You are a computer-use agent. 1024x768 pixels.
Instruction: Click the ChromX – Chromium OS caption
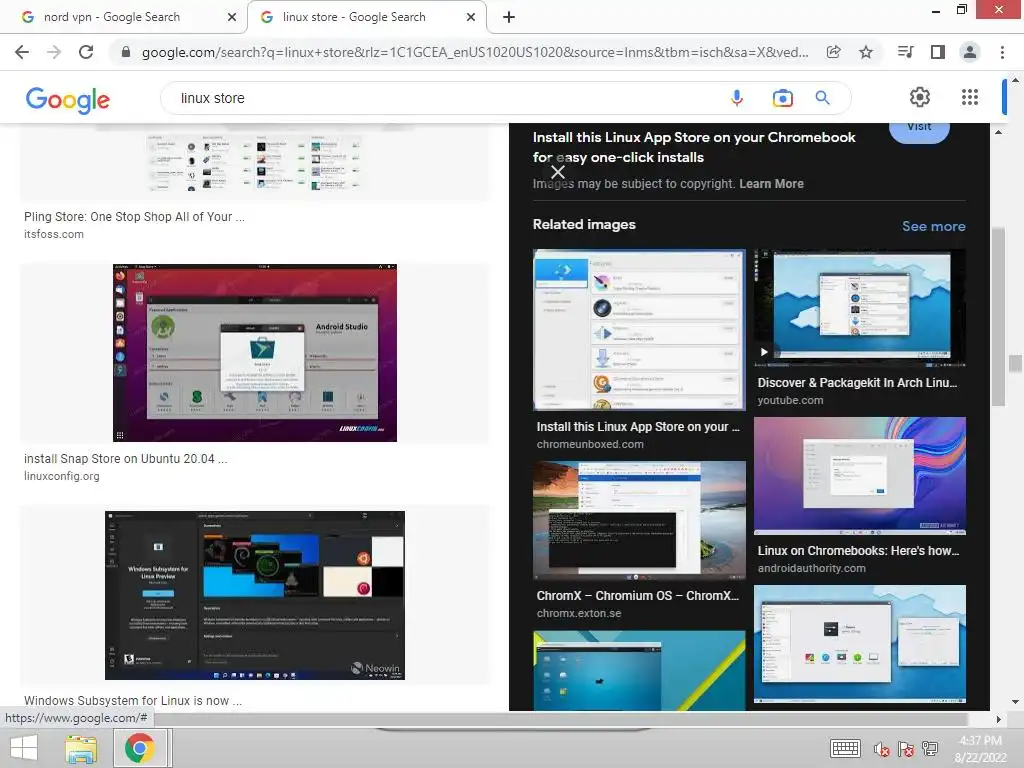pos(637,596)
